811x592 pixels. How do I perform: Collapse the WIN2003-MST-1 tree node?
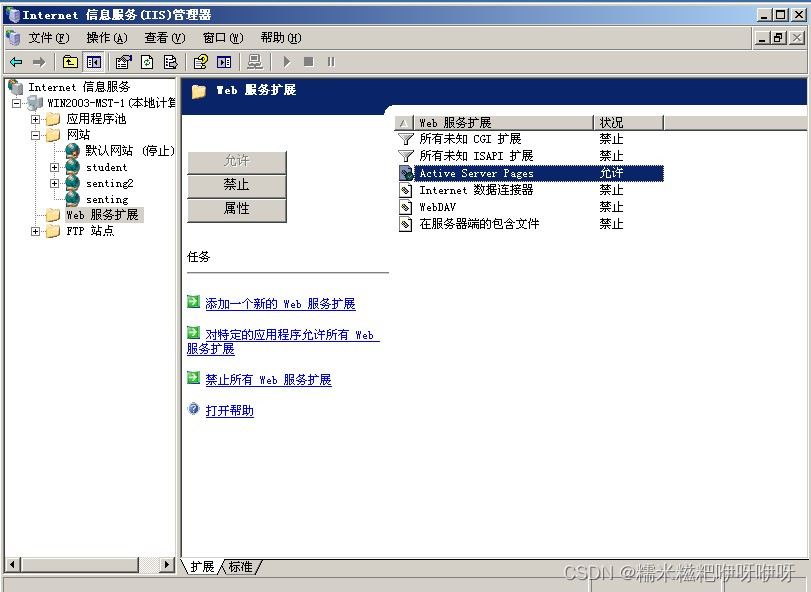[x=16, y=103]
